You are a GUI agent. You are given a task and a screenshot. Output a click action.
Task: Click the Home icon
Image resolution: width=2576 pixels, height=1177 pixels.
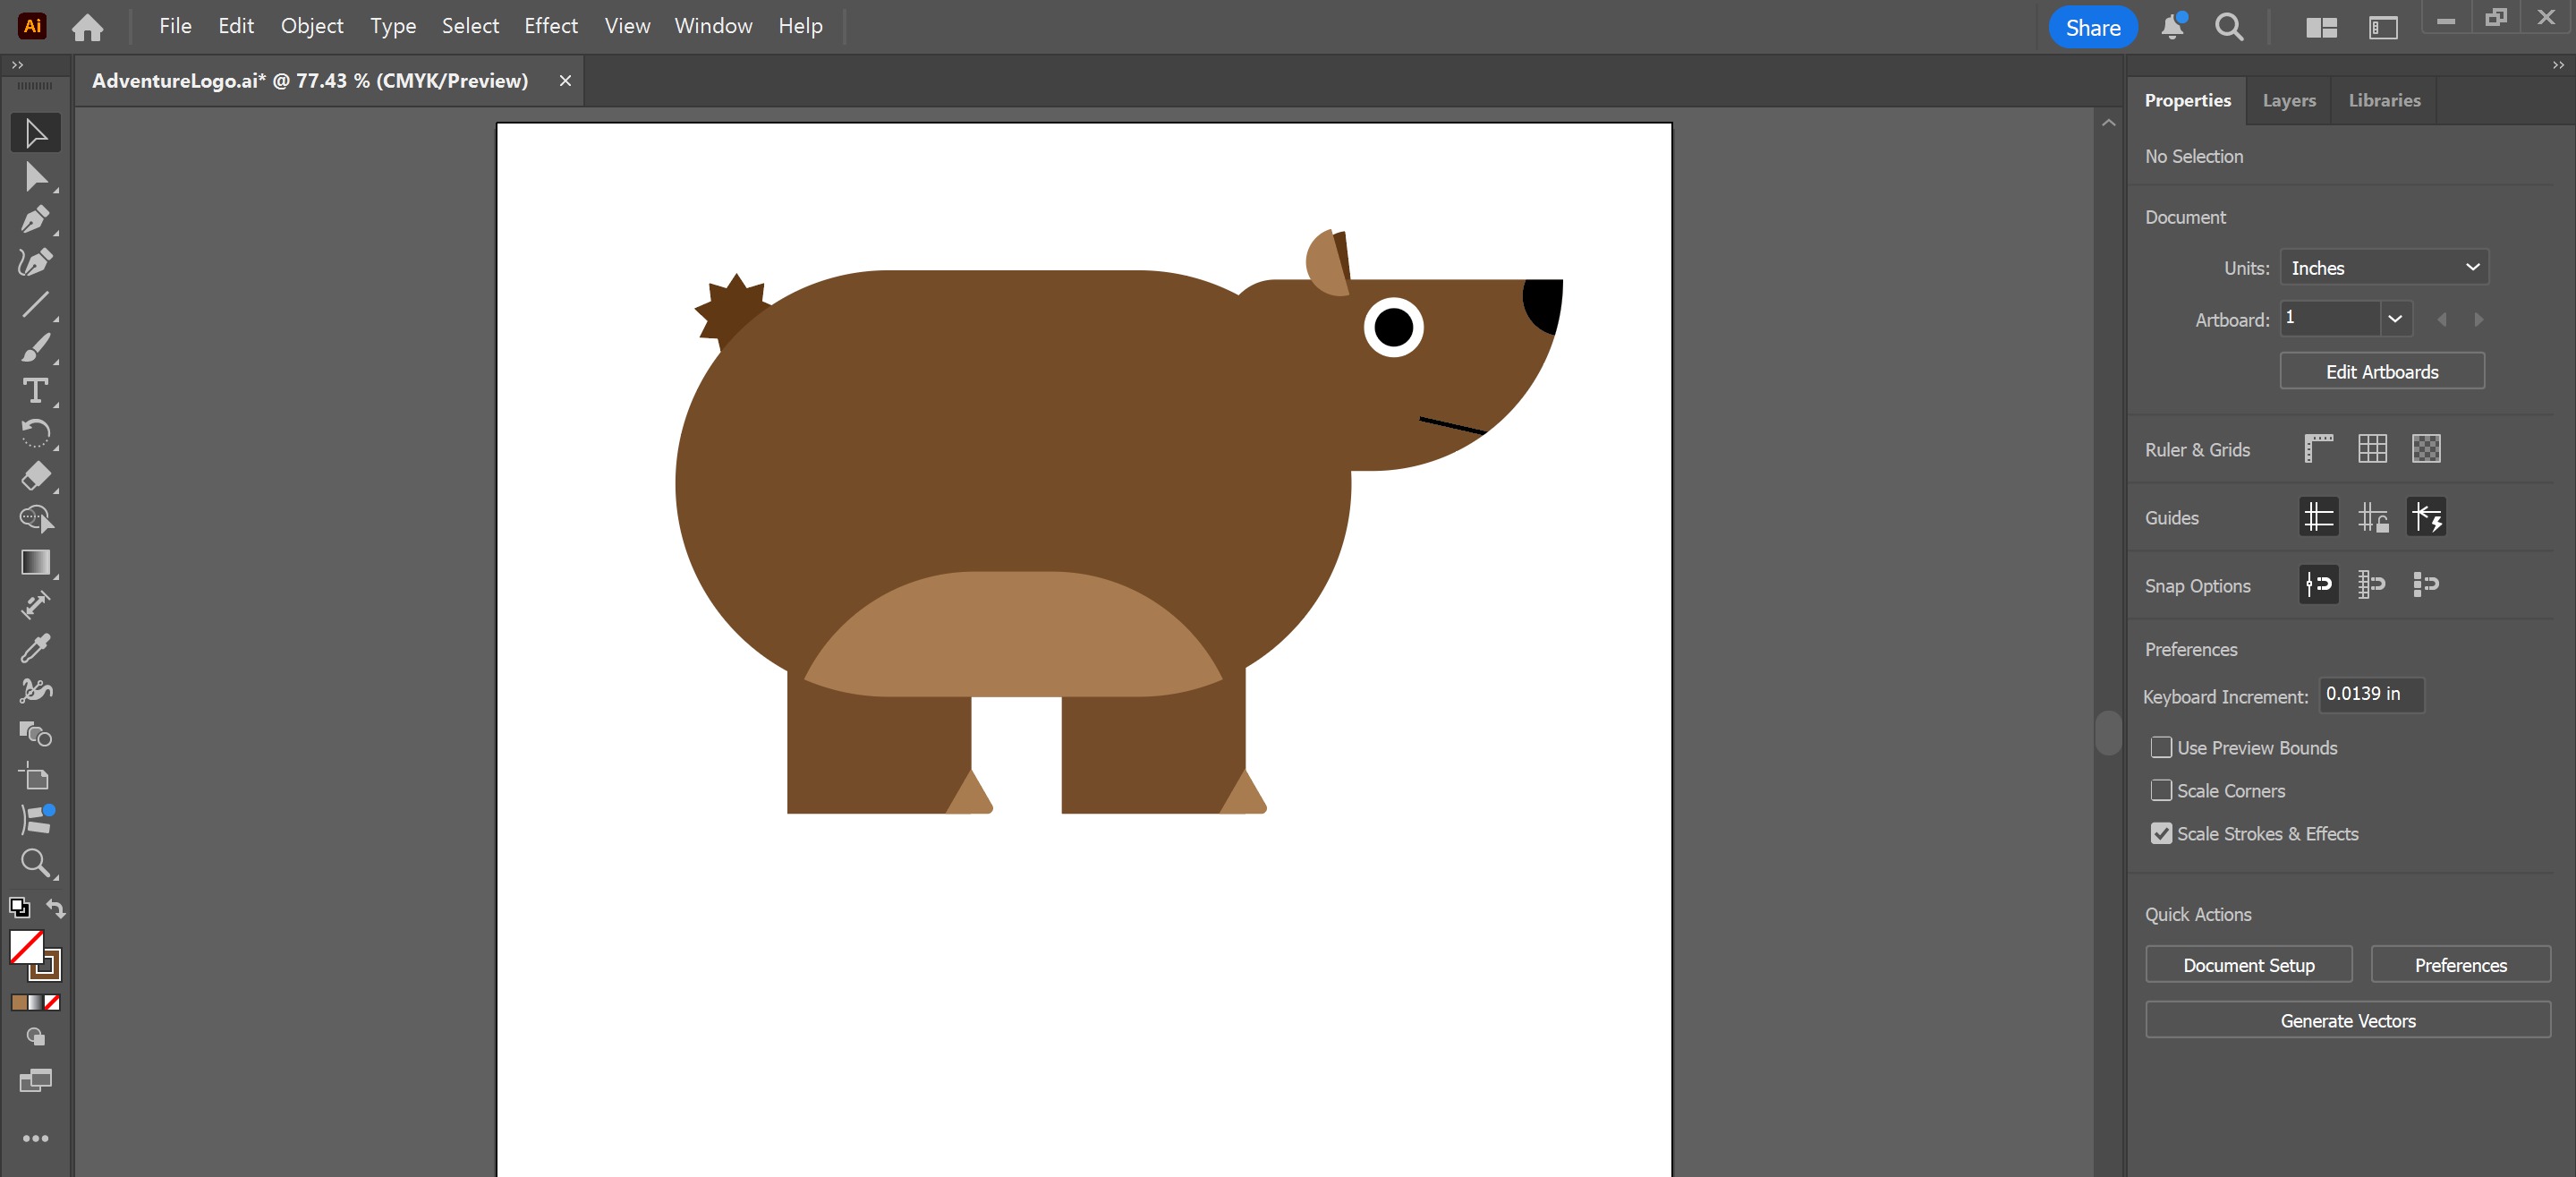pos(88,27)
